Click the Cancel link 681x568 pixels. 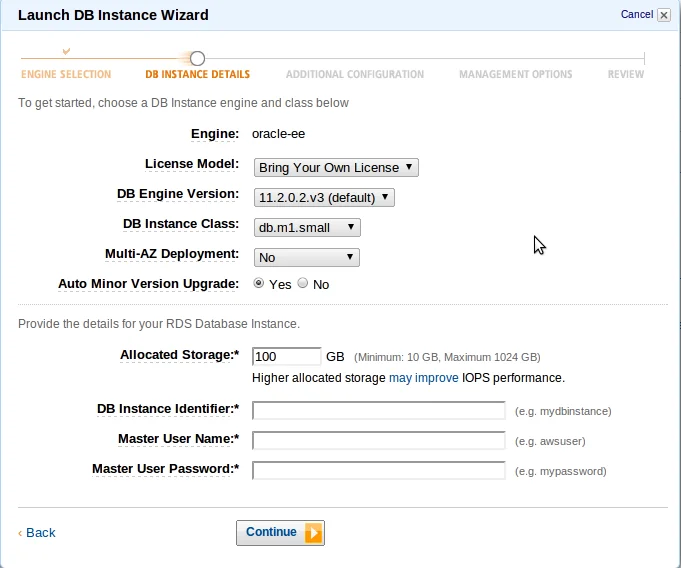637,14
